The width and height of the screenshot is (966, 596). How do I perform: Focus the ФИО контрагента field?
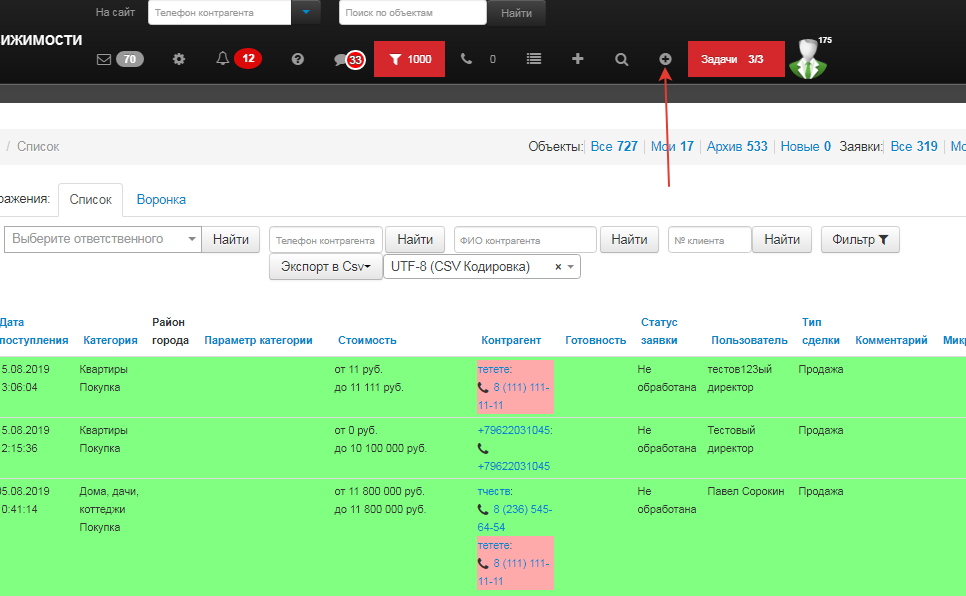(x=526, y=240)
